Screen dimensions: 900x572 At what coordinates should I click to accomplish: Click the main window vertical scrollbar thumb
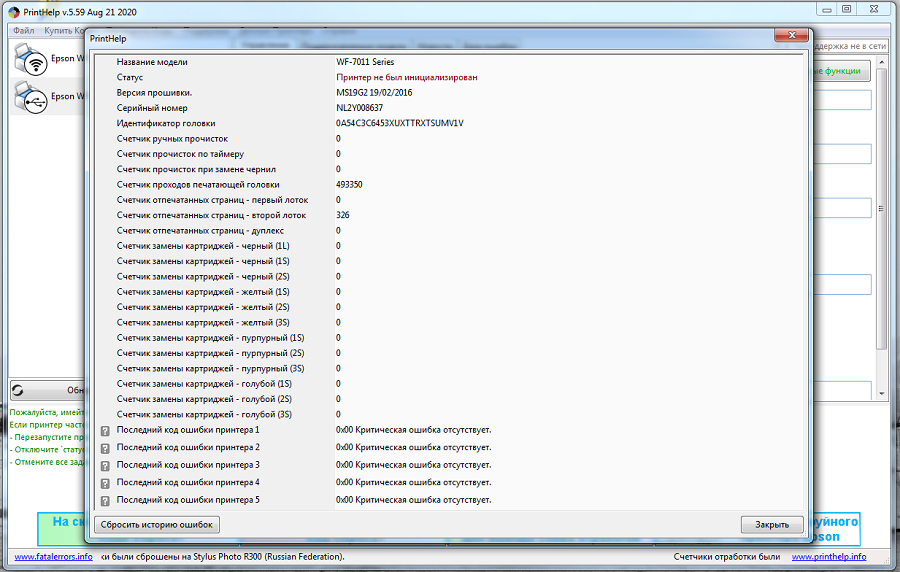click(x=882, y=207)
